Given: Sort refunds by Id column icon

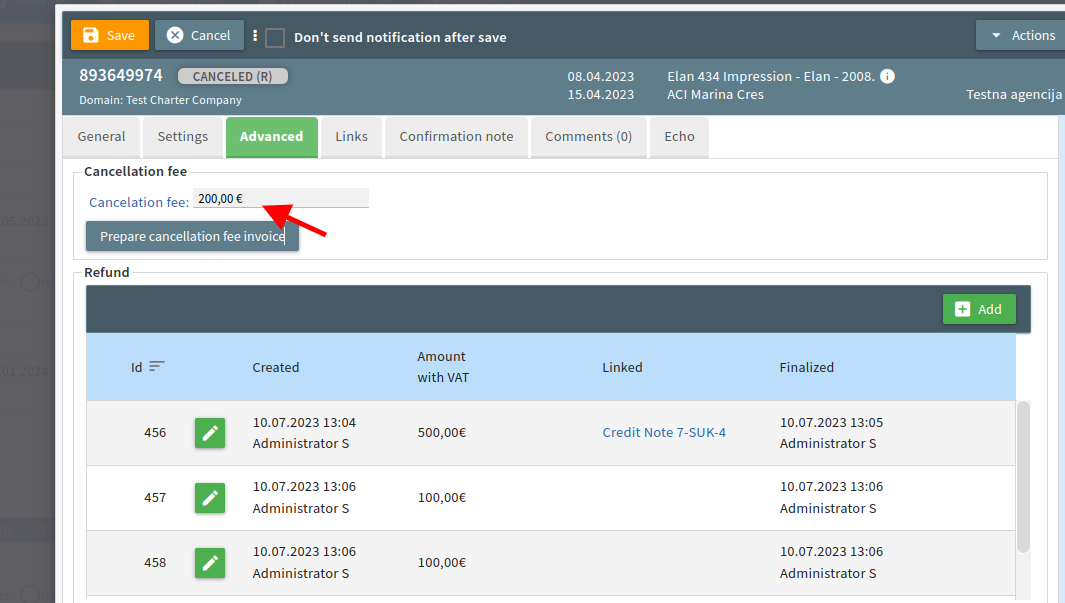Looking at the screenshot, I should [157, 366].
